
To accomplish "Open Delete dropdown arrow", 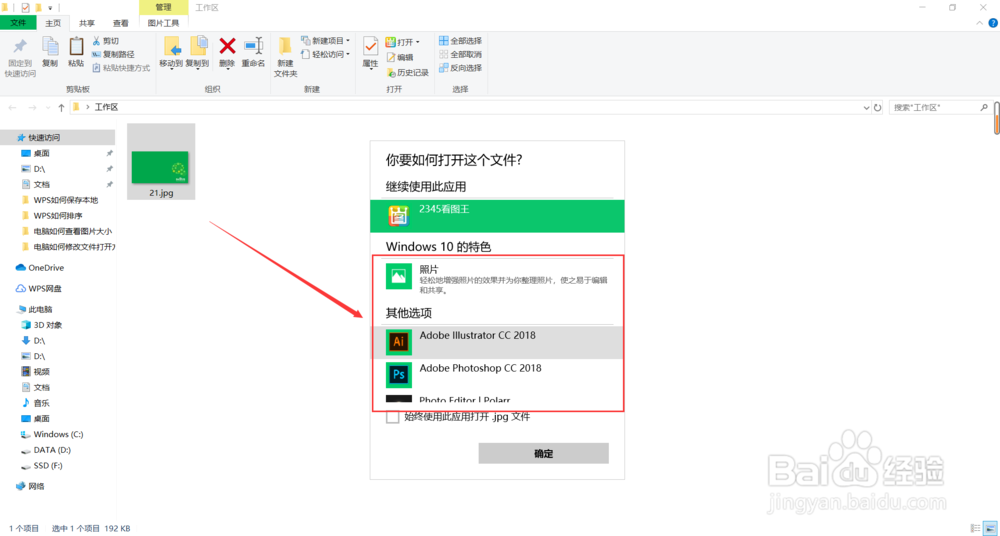I will coord(227,69).
